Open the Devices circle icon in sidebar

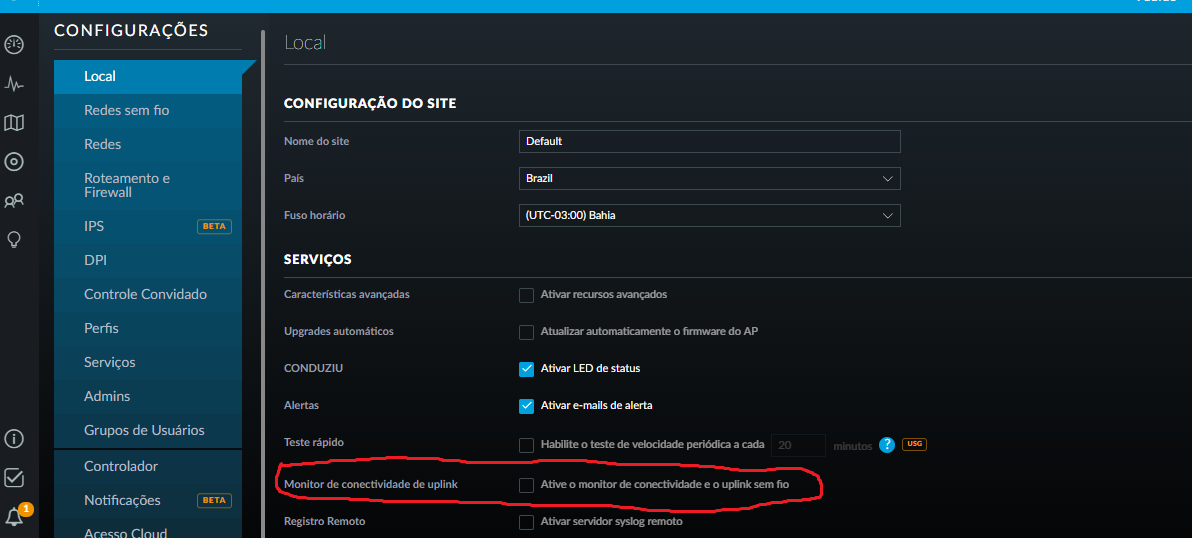click(x=14, y=162)
